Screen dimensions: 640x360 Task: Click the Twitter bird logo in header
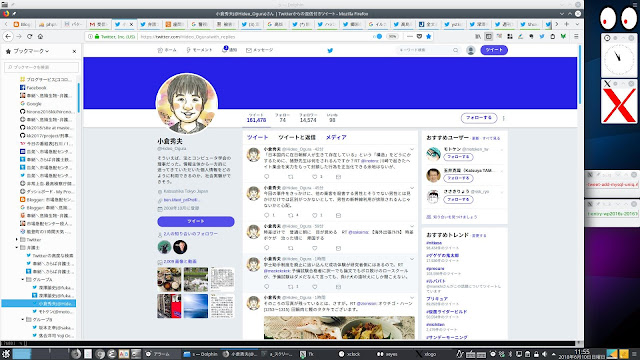coord(330,51)
